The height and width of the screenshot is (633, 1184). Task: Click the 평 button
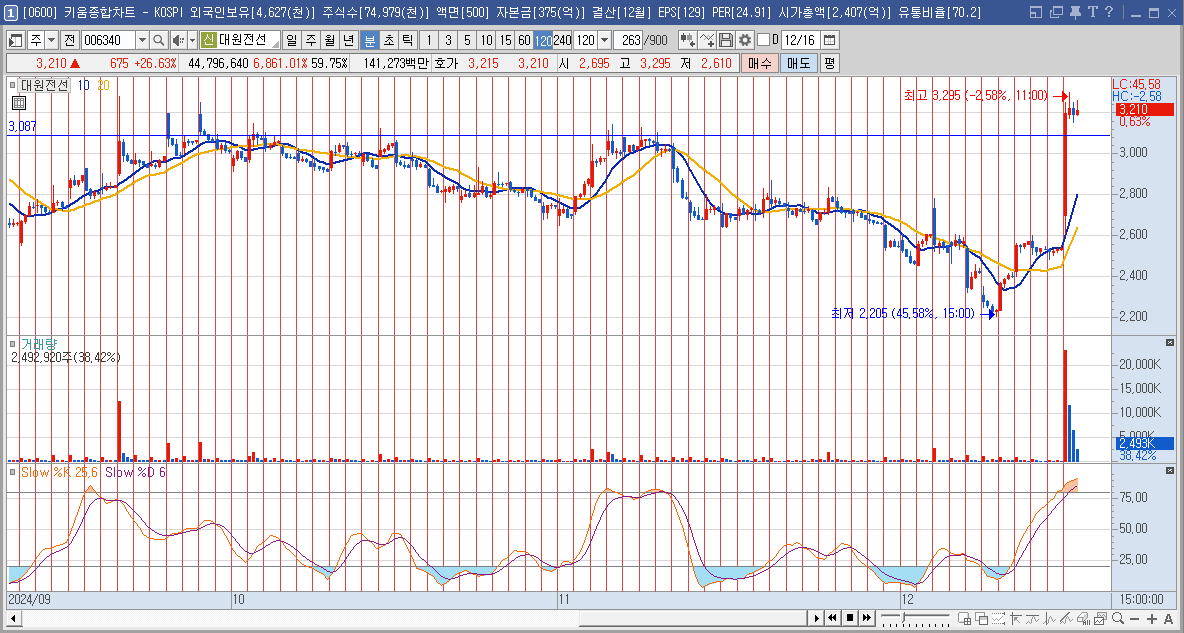tap(829, 63)
